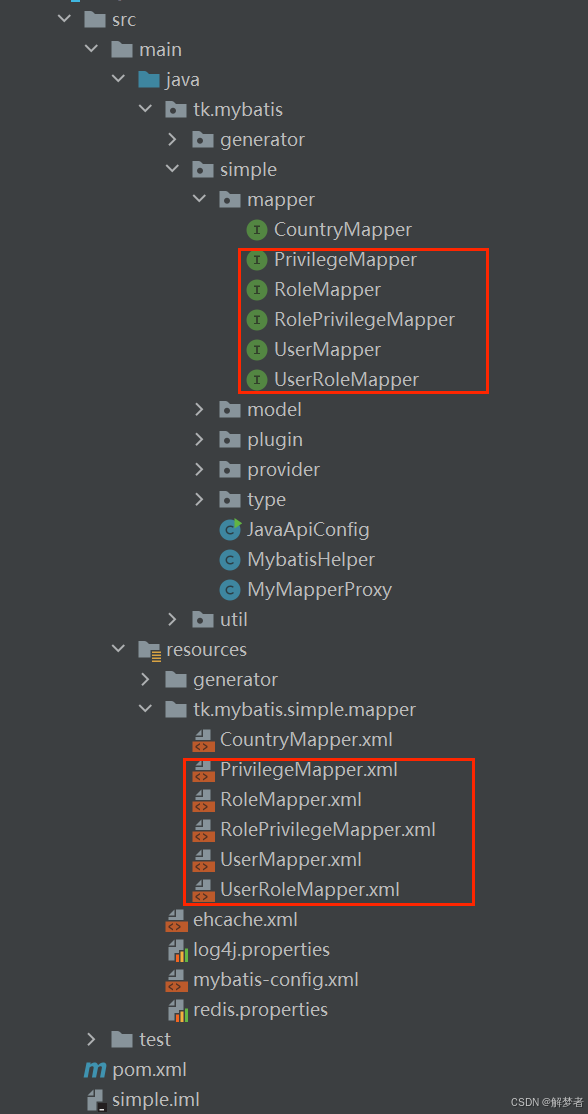Click the java source root folder icon

click(x=149, y=79)
